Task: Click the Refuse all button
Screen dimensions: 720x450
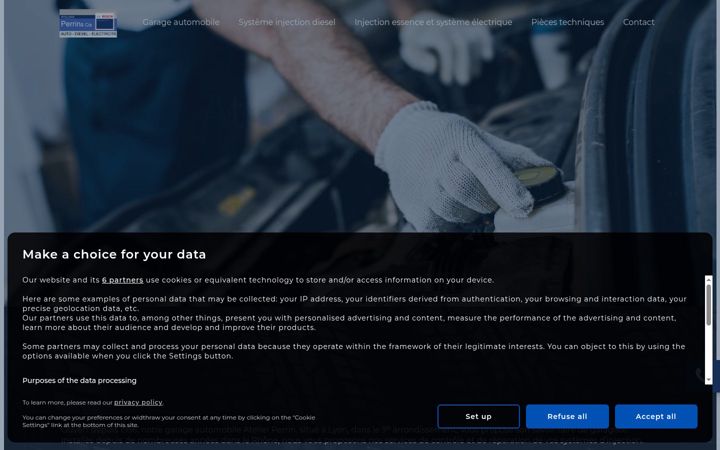Action: point(567,416)
